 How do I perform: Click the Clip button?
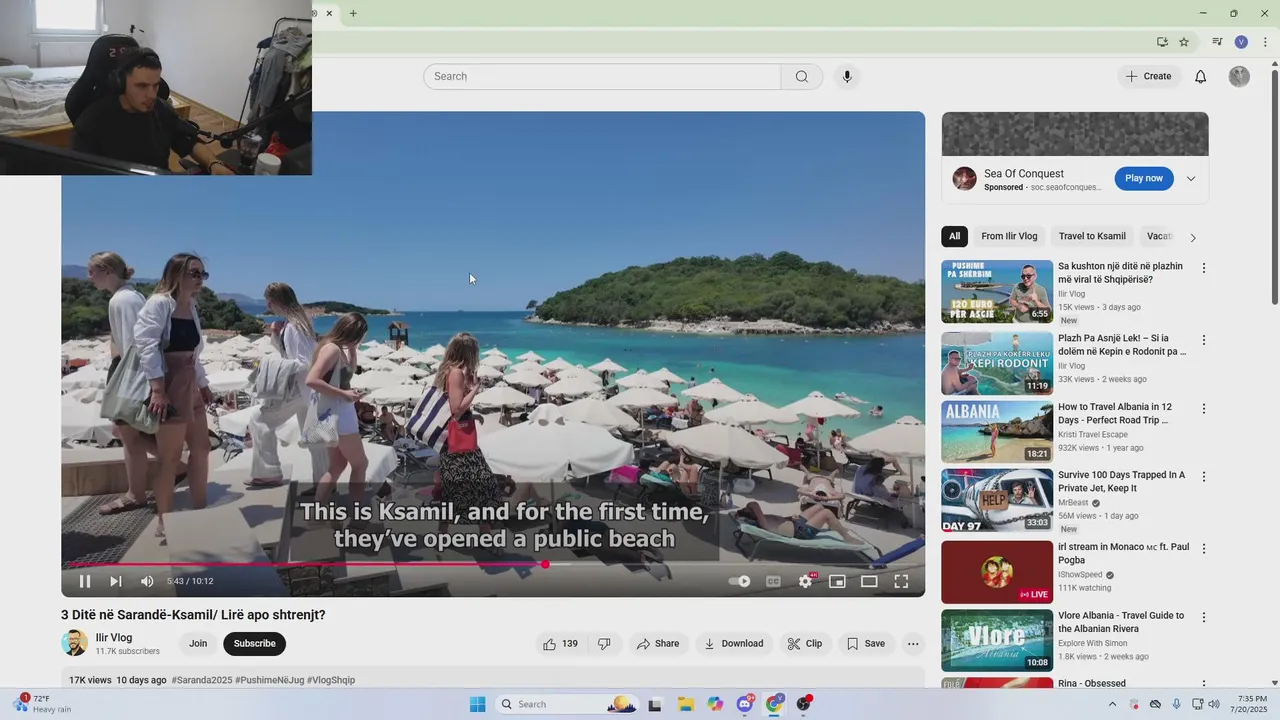[x=804, y=644]
